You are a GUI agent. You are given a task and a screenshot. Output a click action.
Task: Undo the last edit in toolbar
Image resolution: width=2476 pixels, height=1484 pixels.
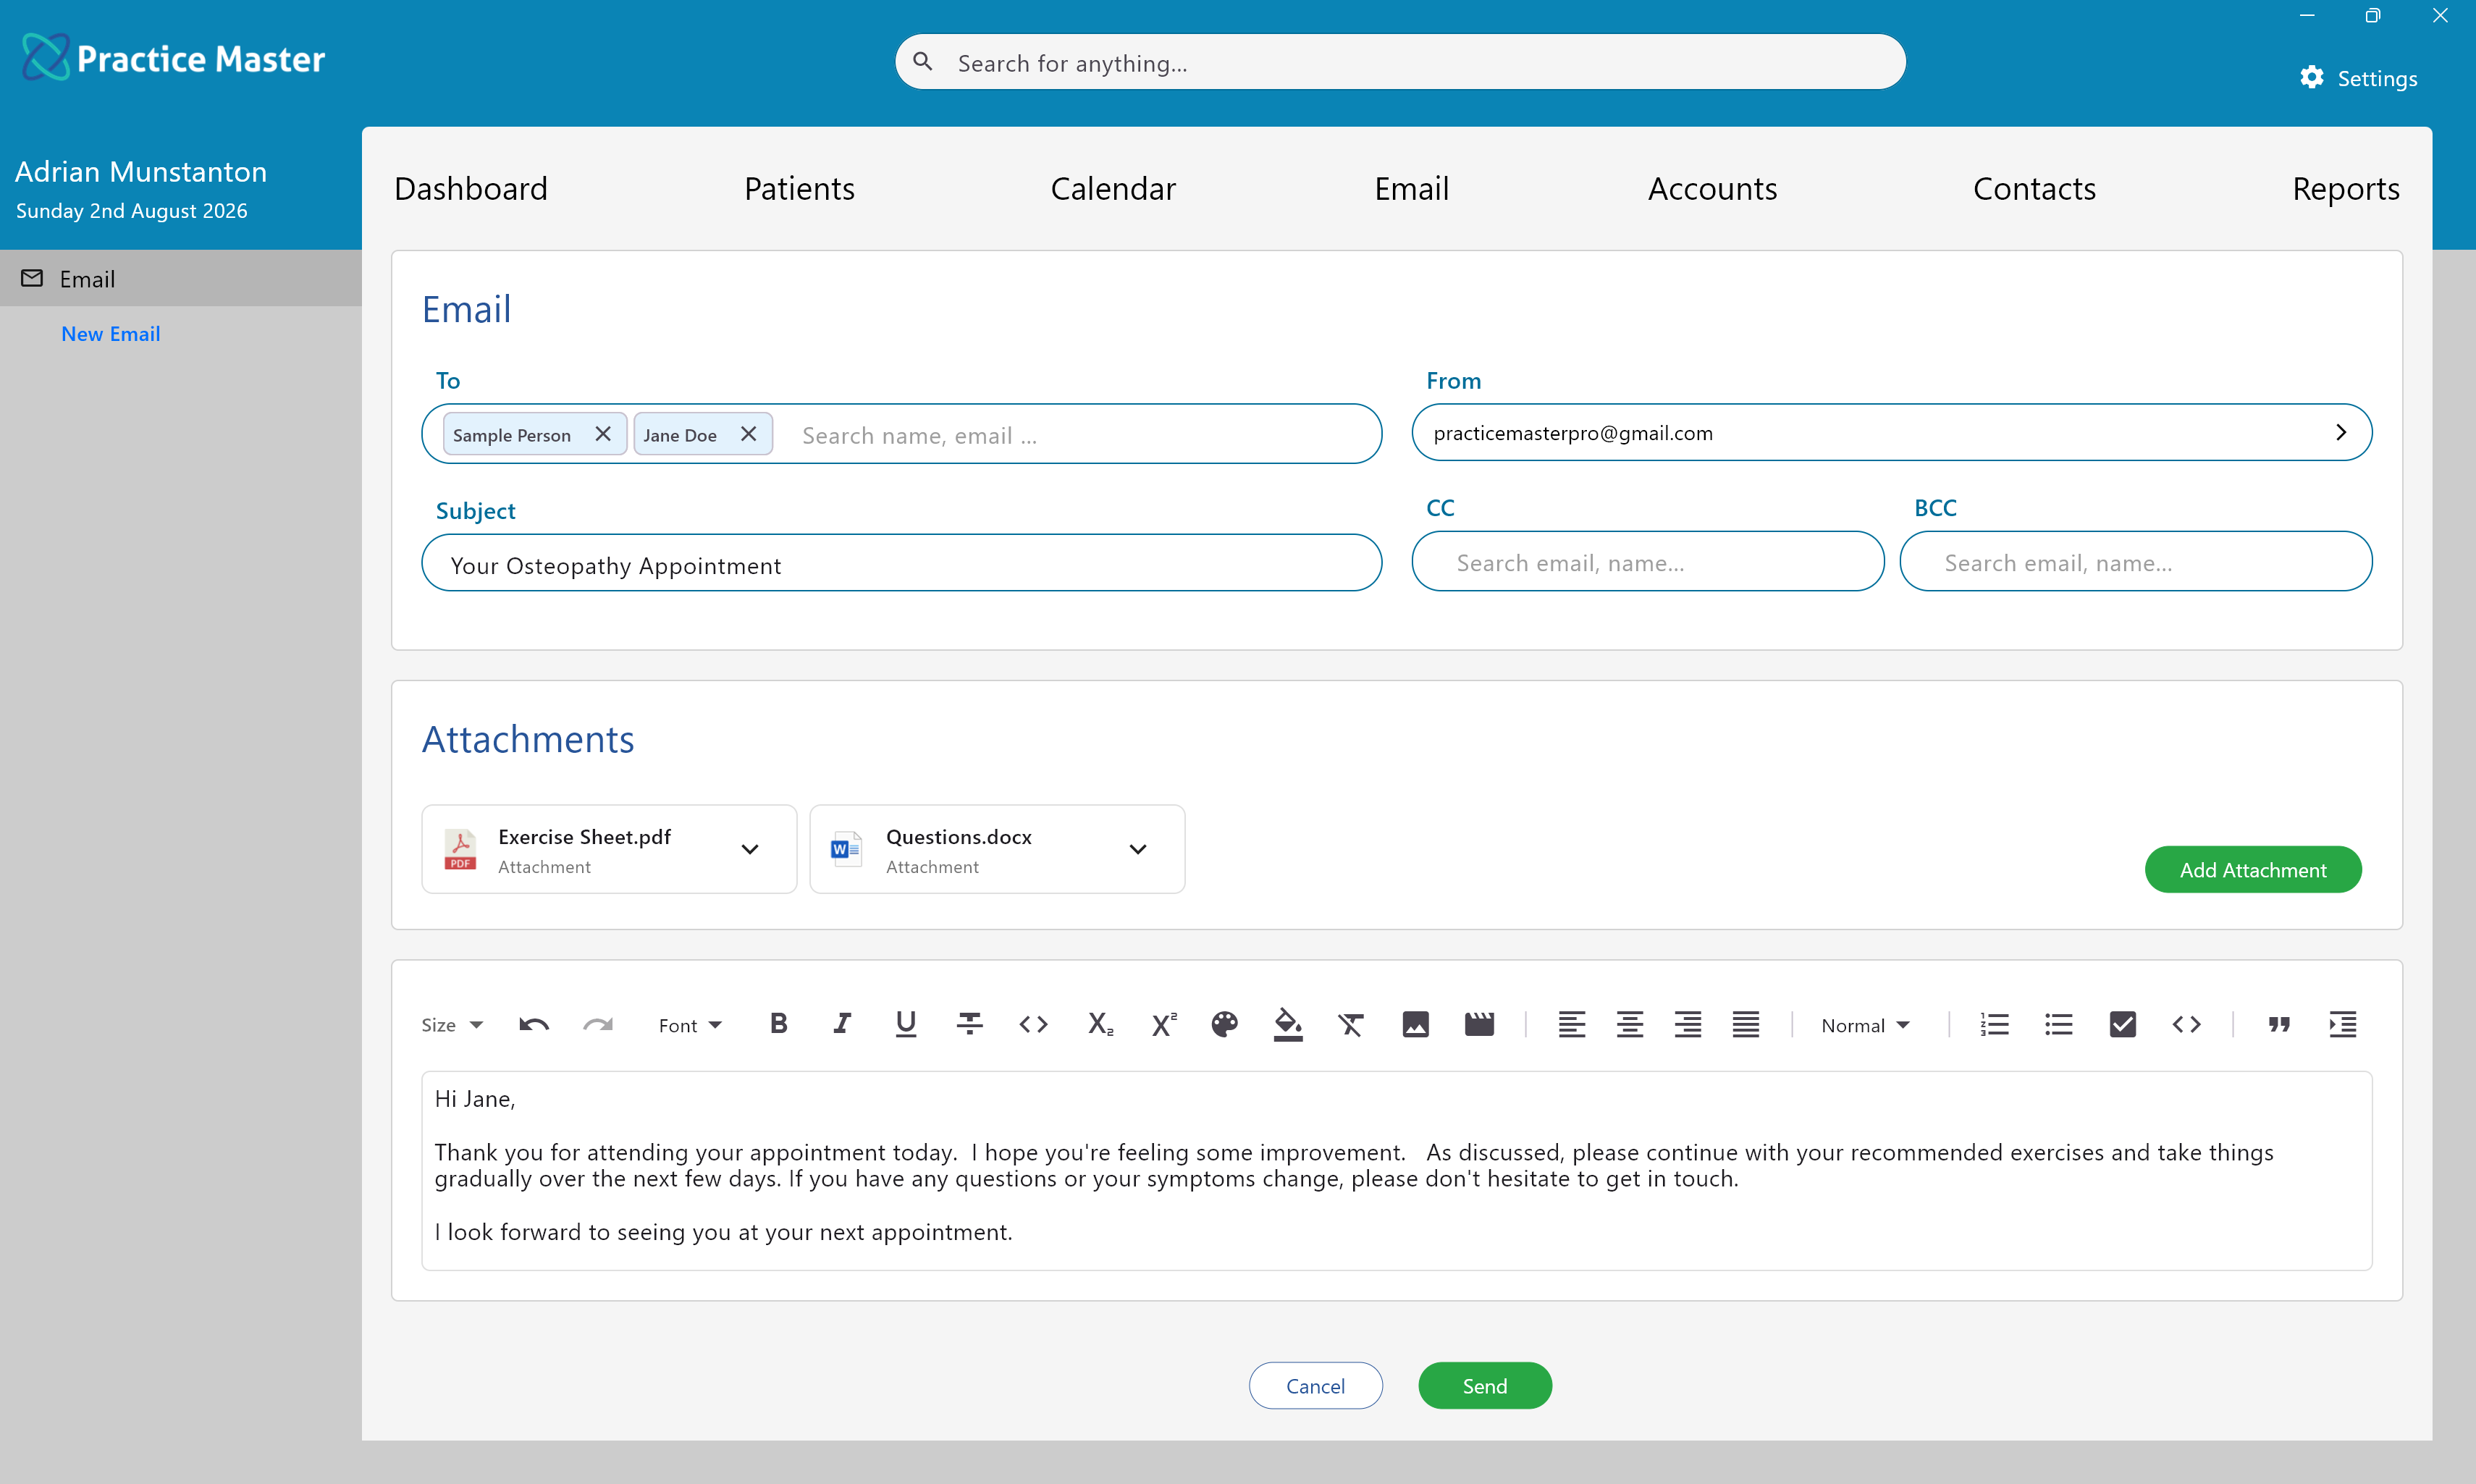click(534, 1024)
